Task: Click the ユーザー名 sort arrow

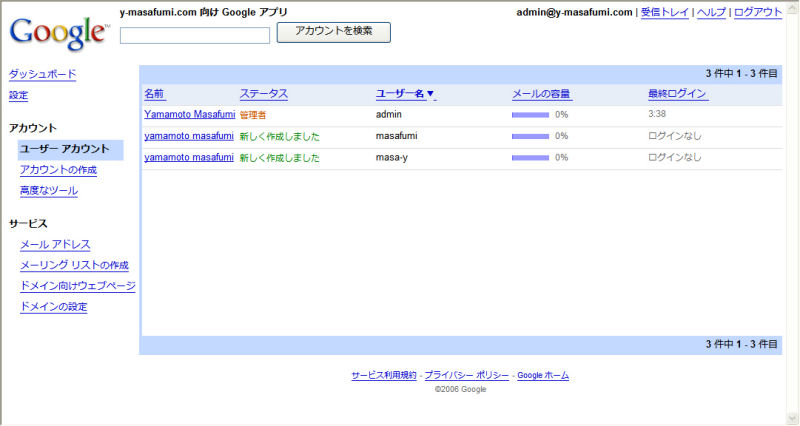Action: pyautogui.click(x=430, y=94)
